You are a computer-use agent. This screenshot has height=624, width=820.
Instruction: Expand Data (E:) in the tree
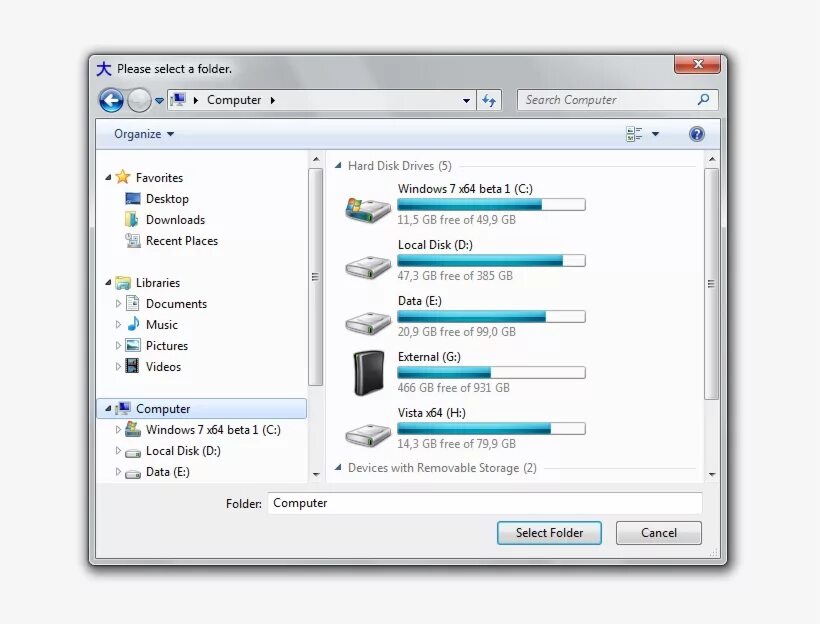pos(118,471)
